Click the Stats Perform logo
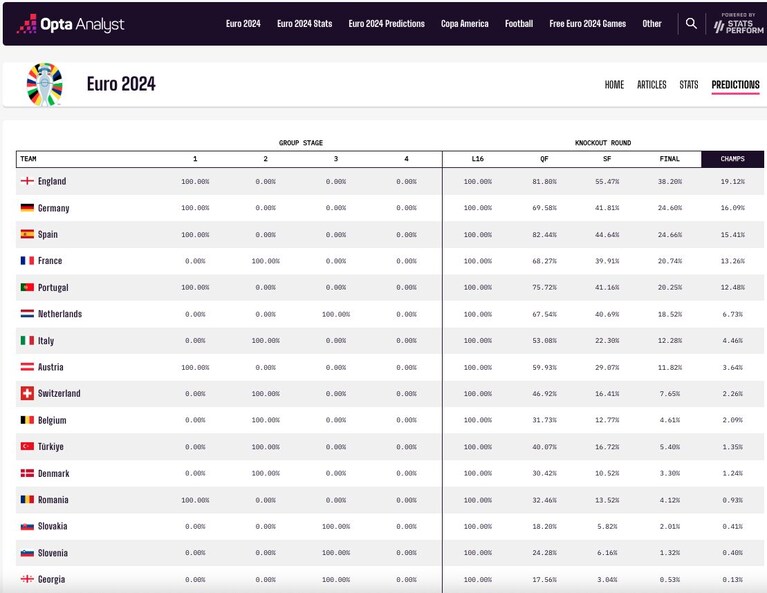 (738, 23)
